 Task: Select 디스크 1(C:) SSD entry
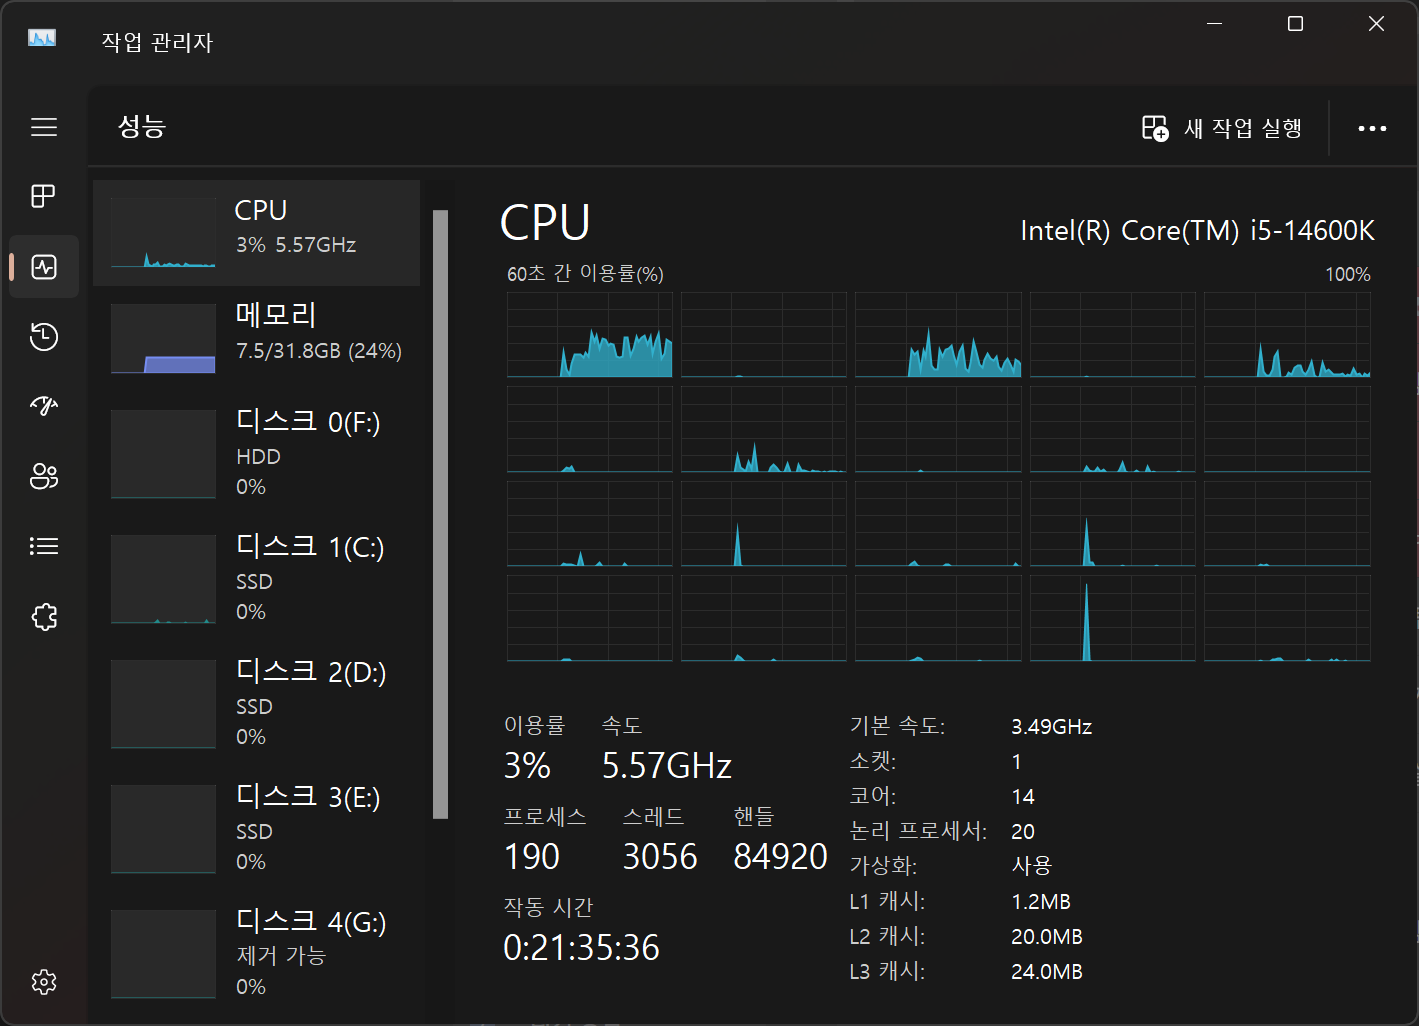[x=257, y=578]
